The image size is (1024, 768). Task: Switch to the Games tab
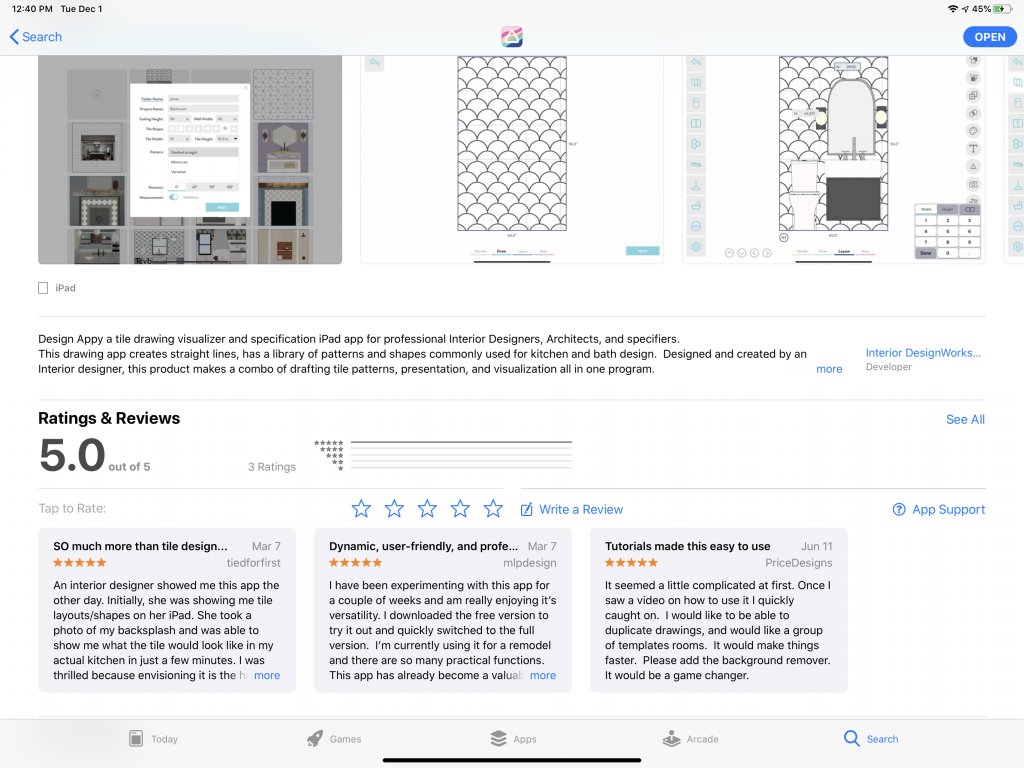(x=334, y=739)
